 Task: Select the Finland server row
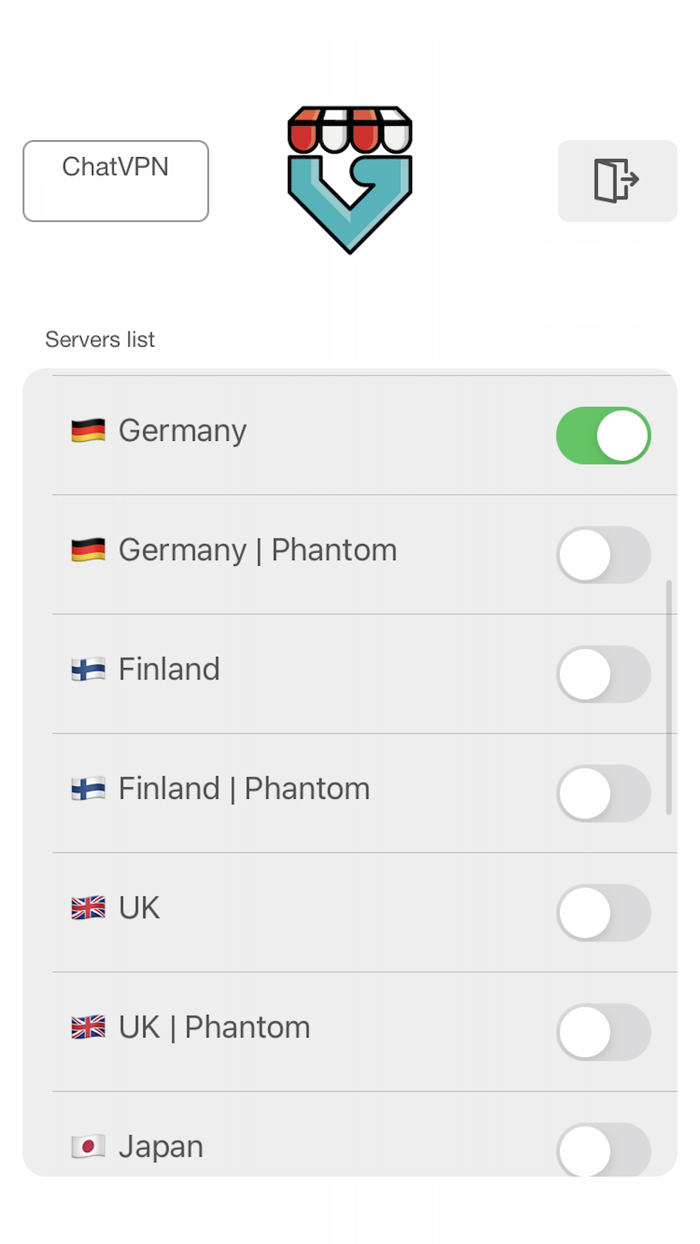[300, 669]
